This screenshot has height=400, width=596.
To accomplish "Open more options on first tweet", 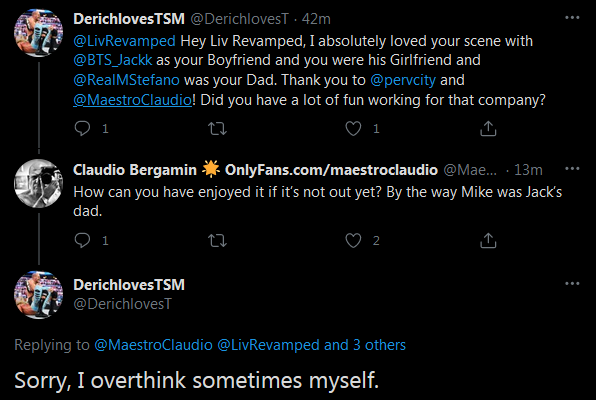I will [x=572, y=17].
